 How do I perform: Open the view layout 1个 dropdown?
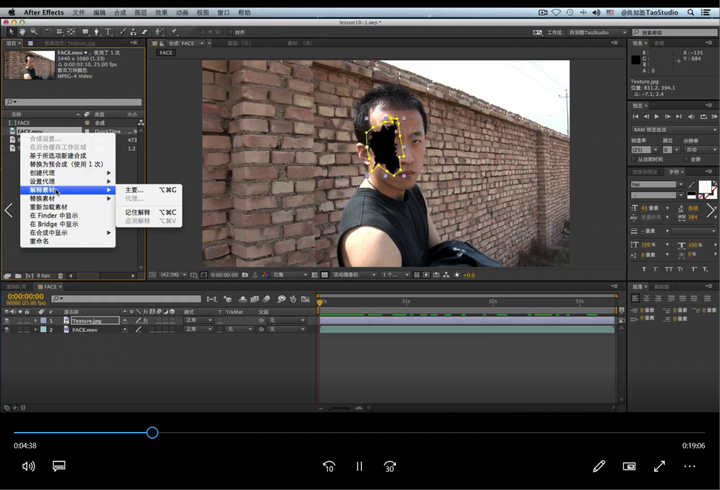point(395,275)
